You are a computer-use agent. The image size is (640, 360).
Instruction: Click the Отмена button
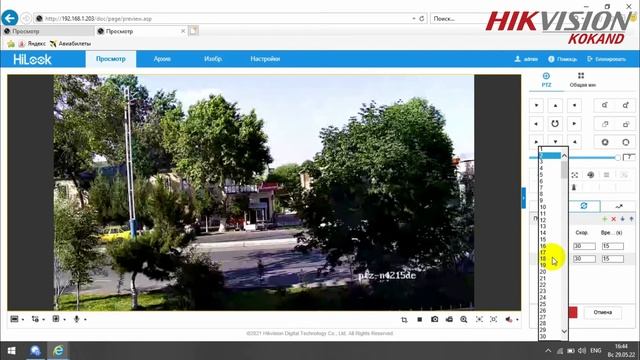point(602,312)
